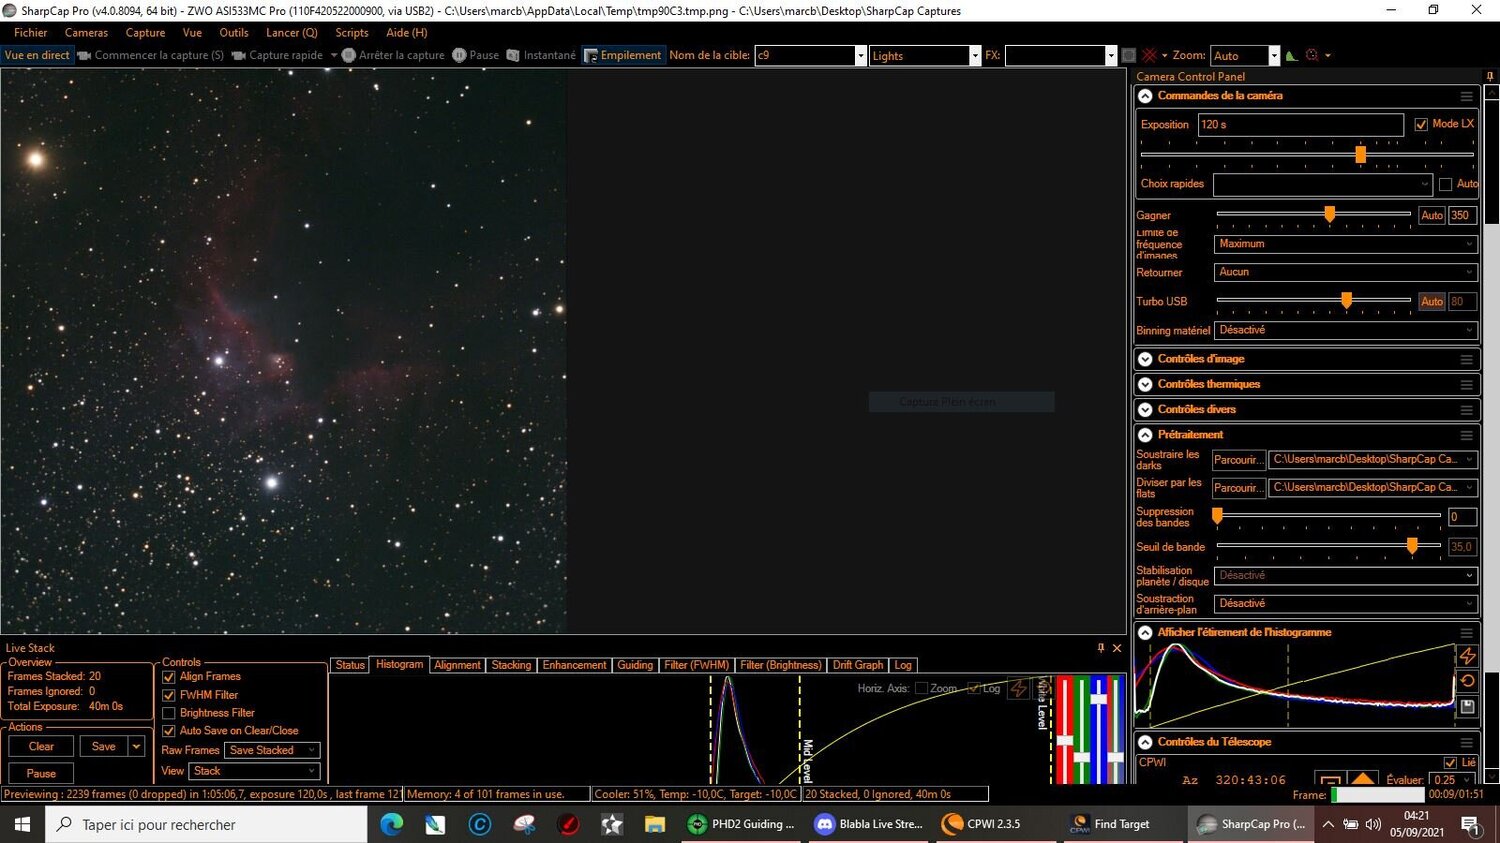Open Raw Frames Save Stacked dropdown
Viewport: 1500px width, 843px height.
[x=272, y=750]
